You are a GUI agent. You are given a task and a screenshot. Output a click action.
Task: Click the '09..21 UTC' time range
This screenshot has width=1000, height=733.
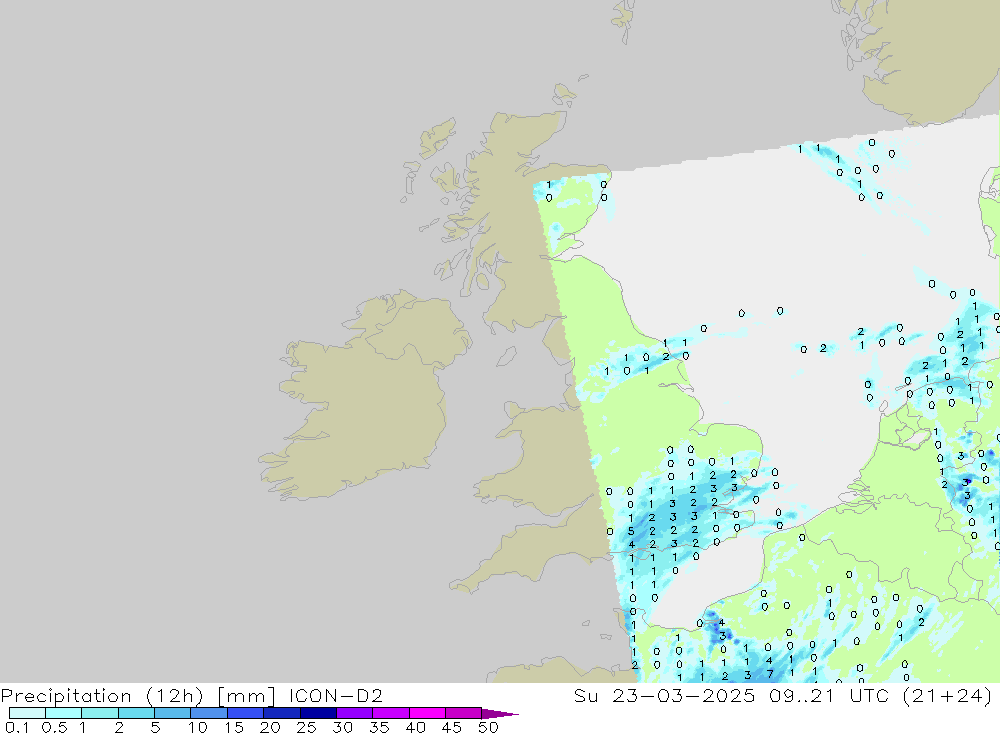coord(829,695)
